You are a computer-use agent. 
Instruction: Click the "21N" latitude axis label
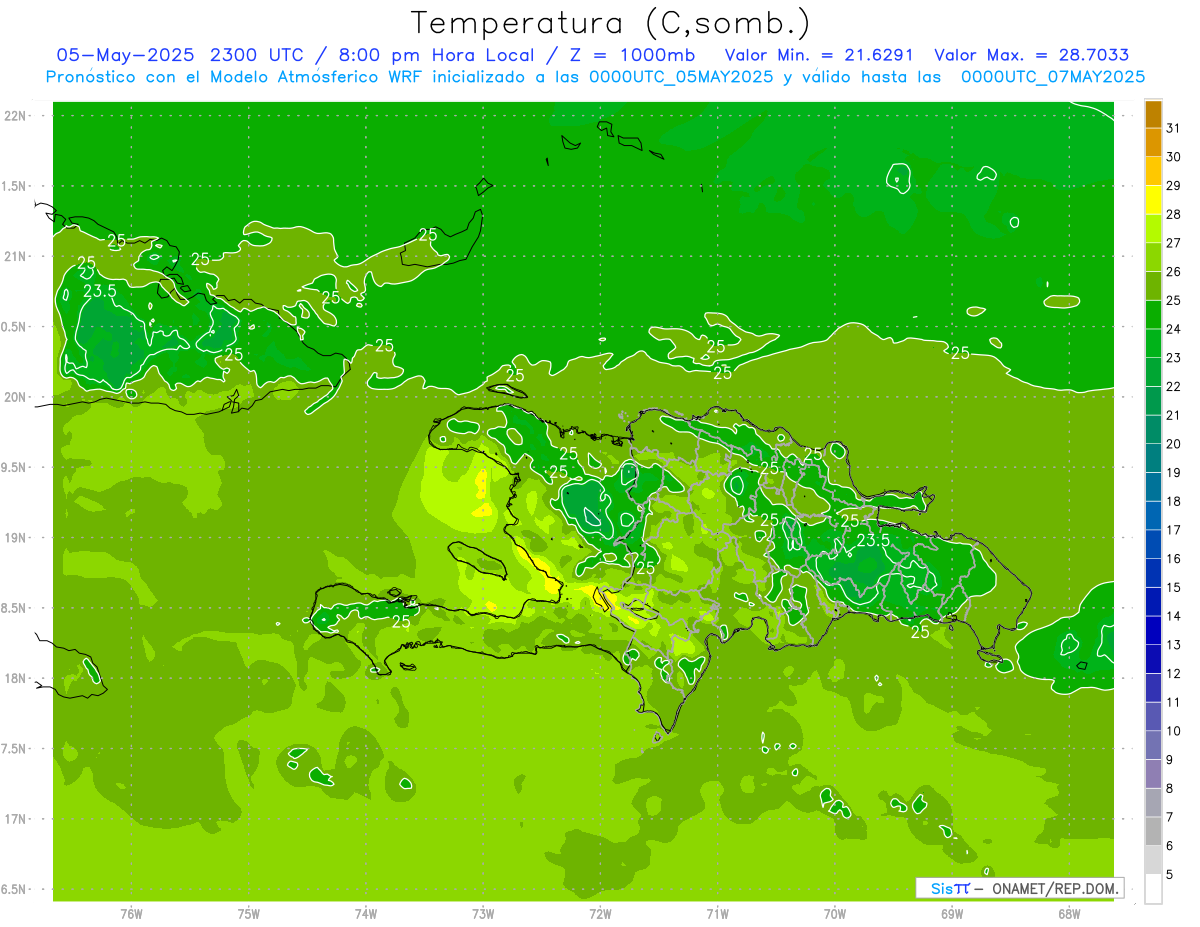pyautogui.click(x=16, y=257)
